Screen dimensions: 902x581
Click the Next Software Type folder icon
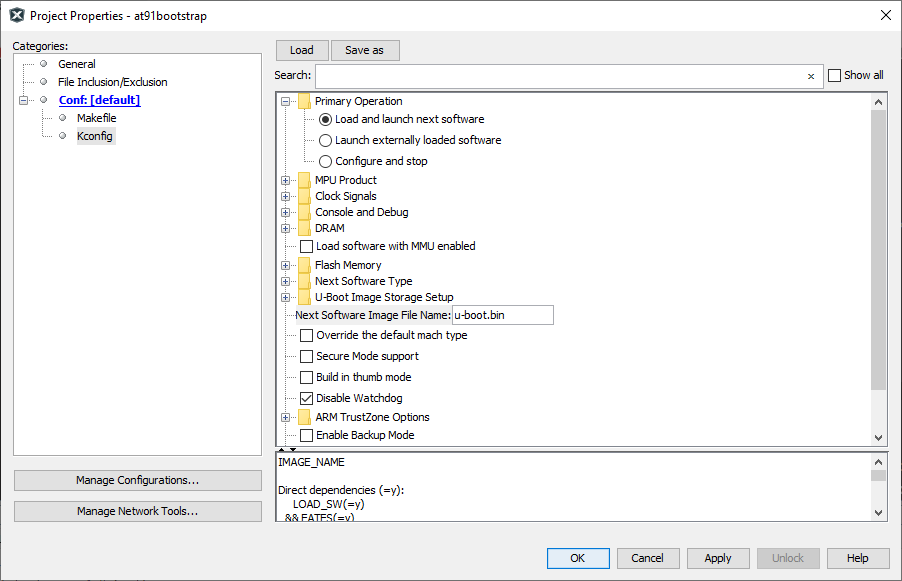[304, 281]
